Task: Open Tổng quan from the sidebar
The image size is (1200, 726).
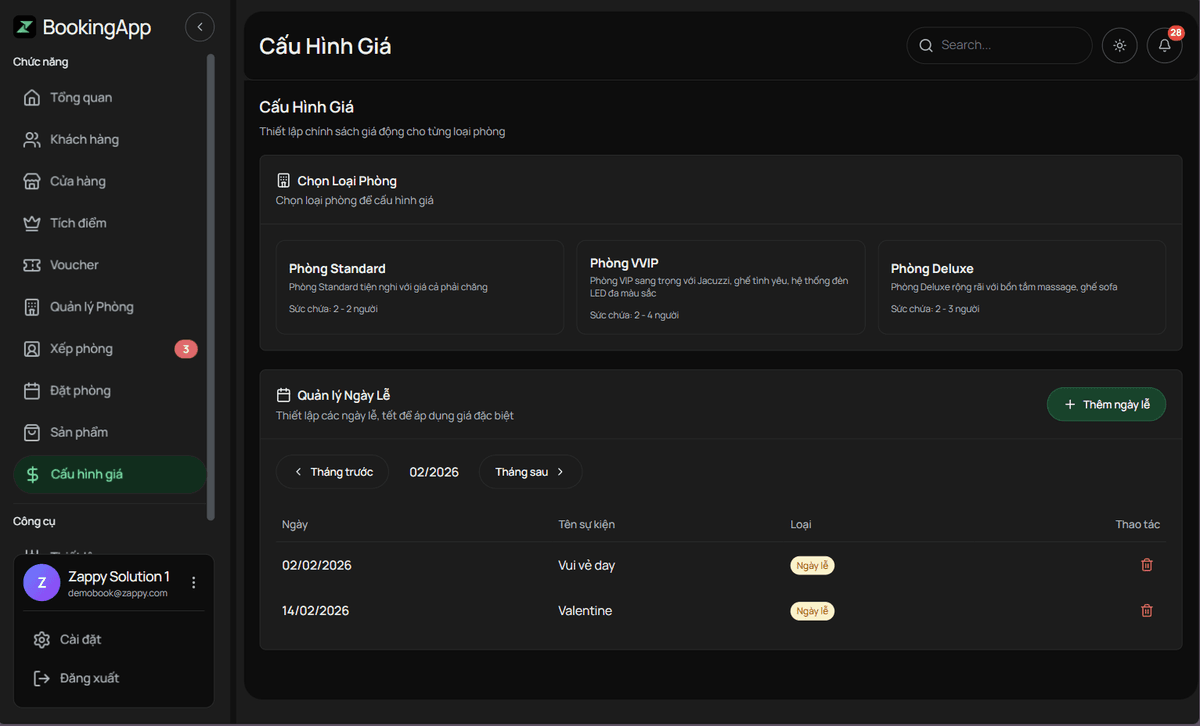Action: pyautogui.click(x=81, y=98)
